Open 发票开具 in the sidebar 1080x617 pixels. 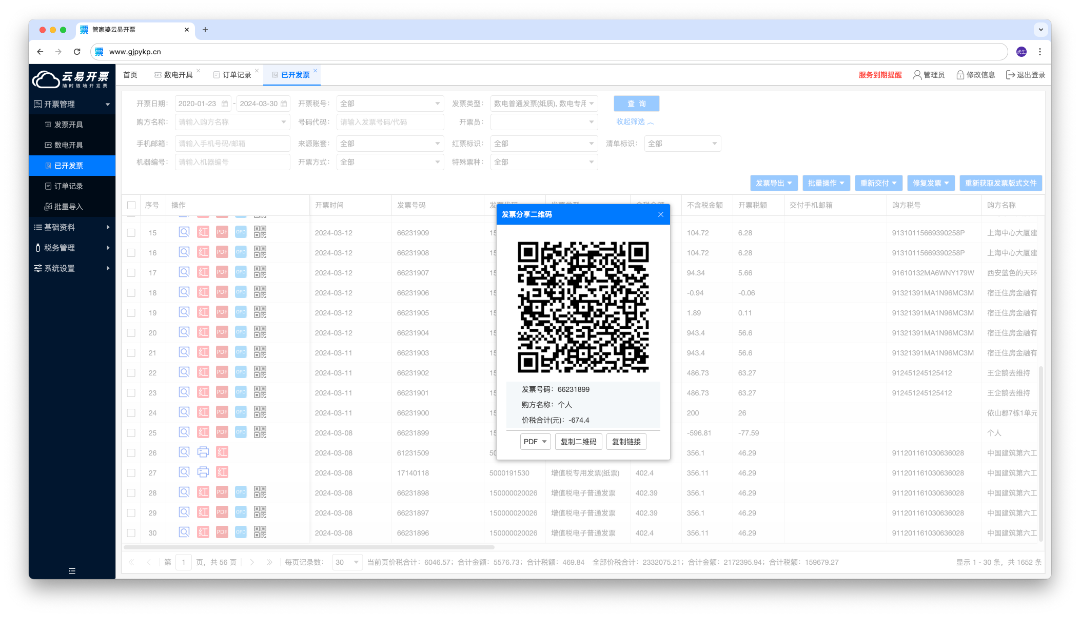click(72, 125)
